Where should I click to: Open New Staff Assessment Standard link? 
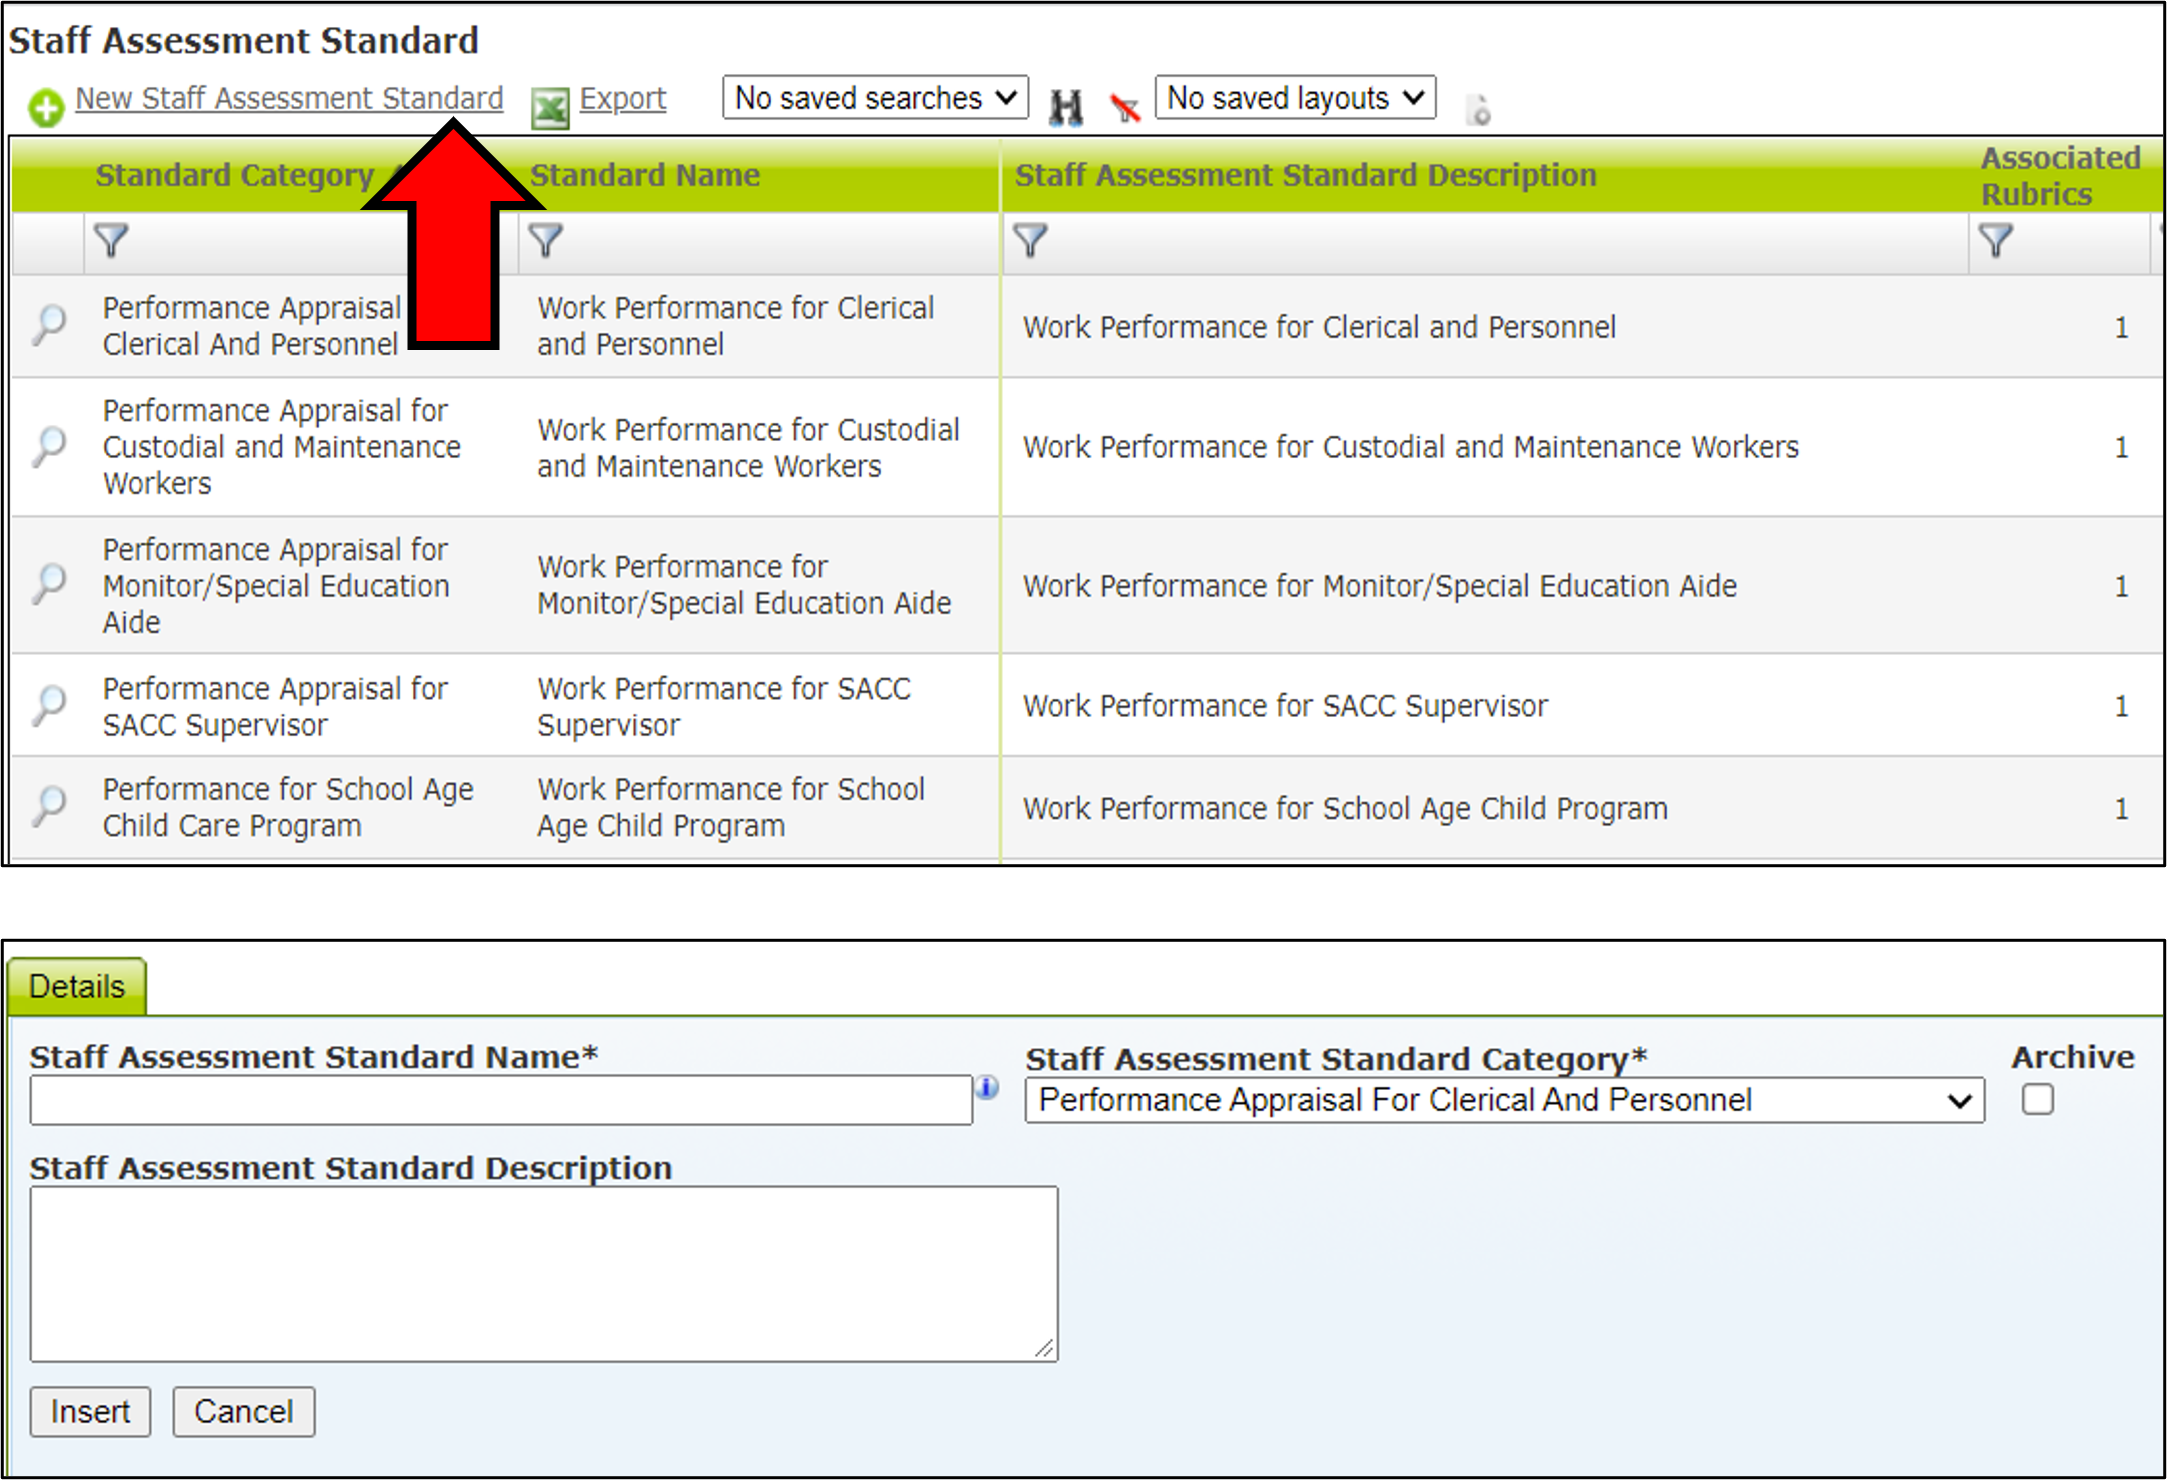tap(289, 98)
